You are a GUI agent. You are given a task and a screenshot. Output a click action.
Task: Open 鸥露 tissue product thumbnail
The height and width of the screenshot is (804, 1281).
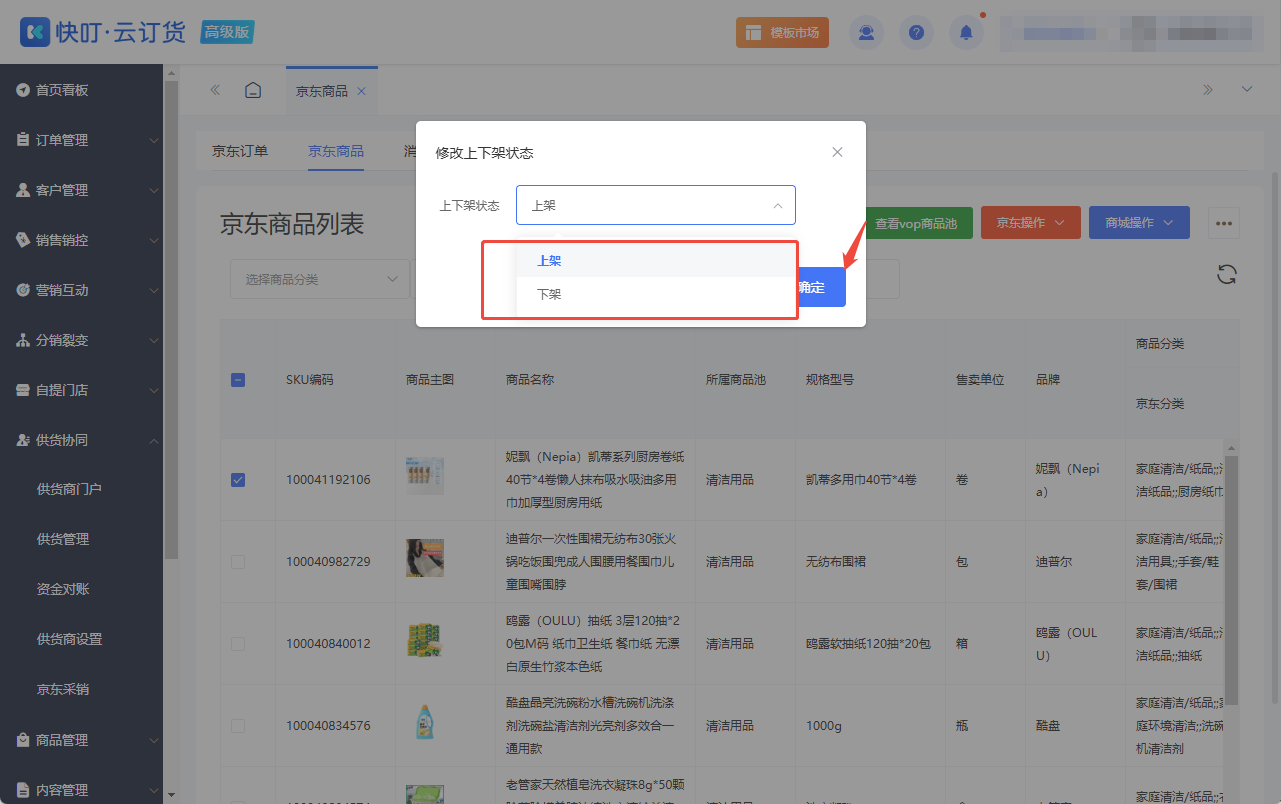click(x=425, y=640)
